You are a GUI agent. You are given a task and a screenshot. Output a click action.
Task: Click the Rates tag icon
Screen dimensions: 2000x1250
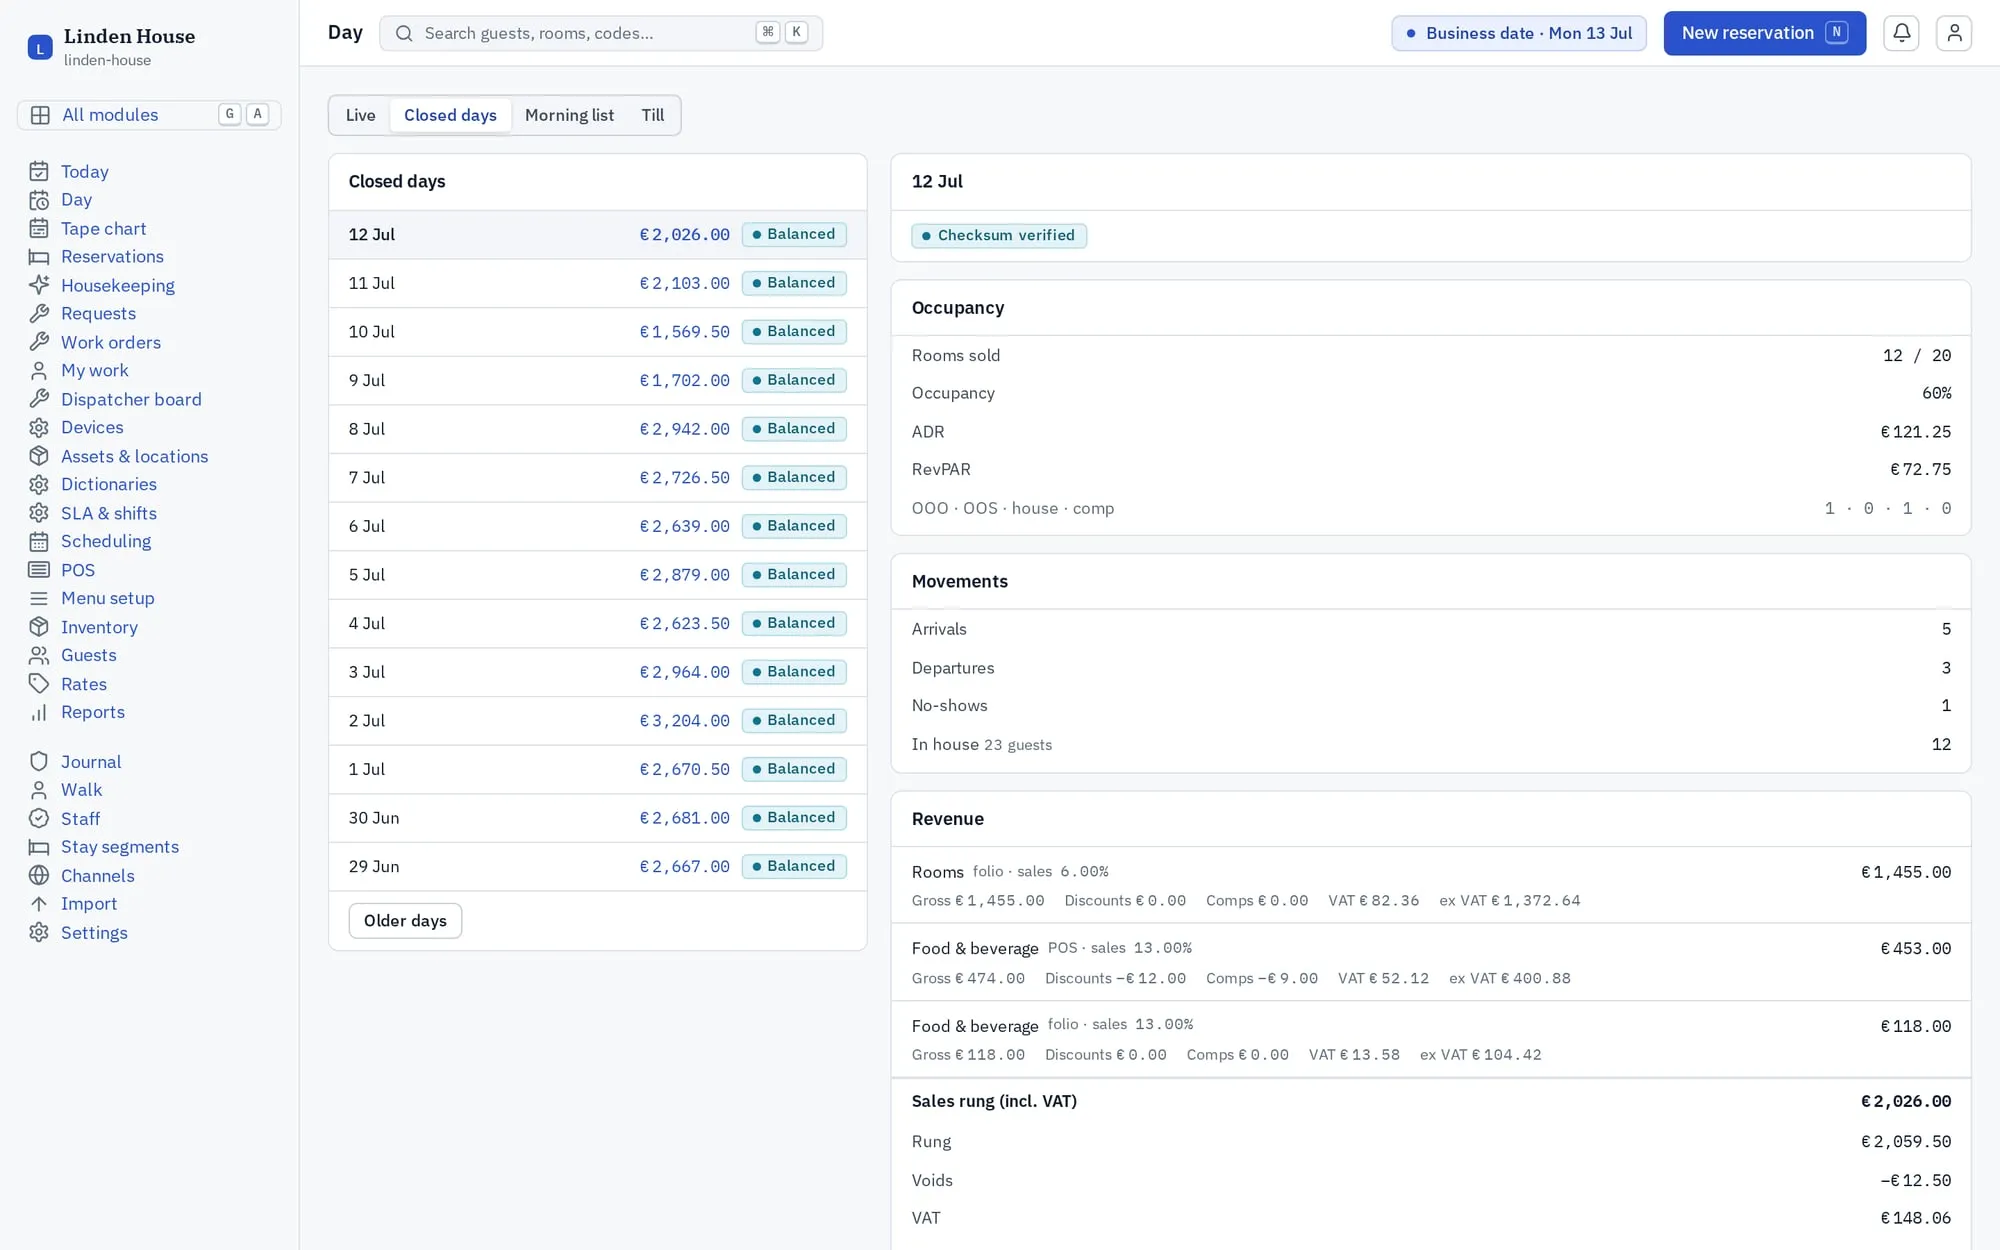pos(39,684)
